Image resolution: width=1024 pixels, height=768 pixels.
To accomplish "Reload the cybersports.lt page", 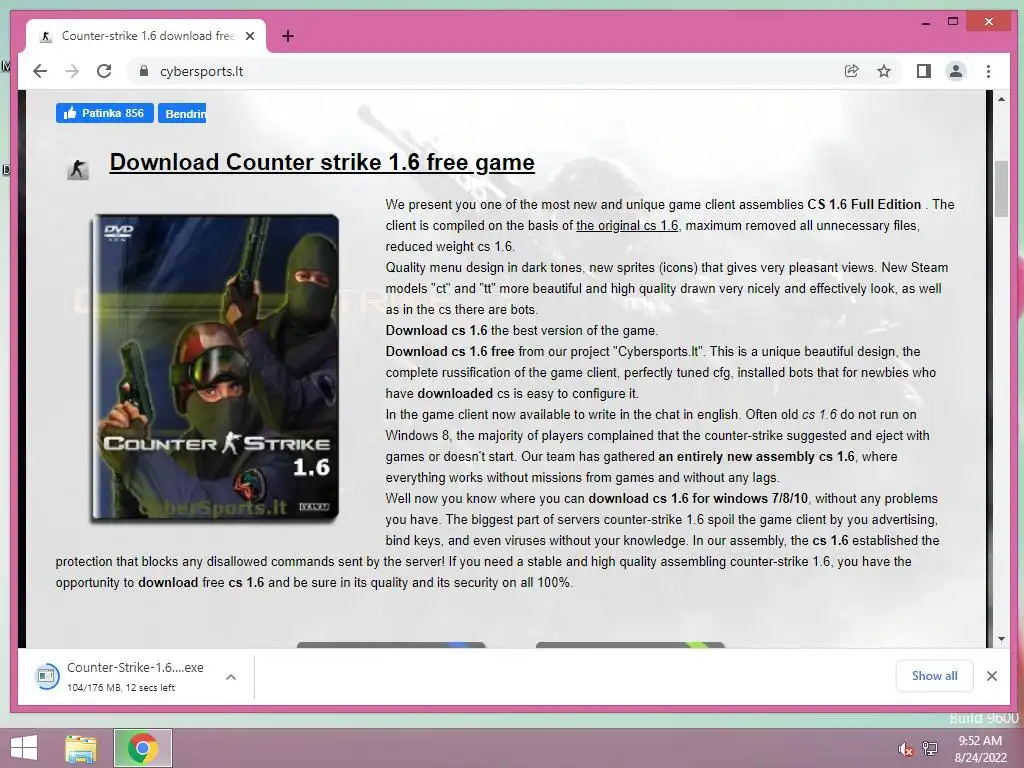I will pyautogui.click(x=104, y=71).
